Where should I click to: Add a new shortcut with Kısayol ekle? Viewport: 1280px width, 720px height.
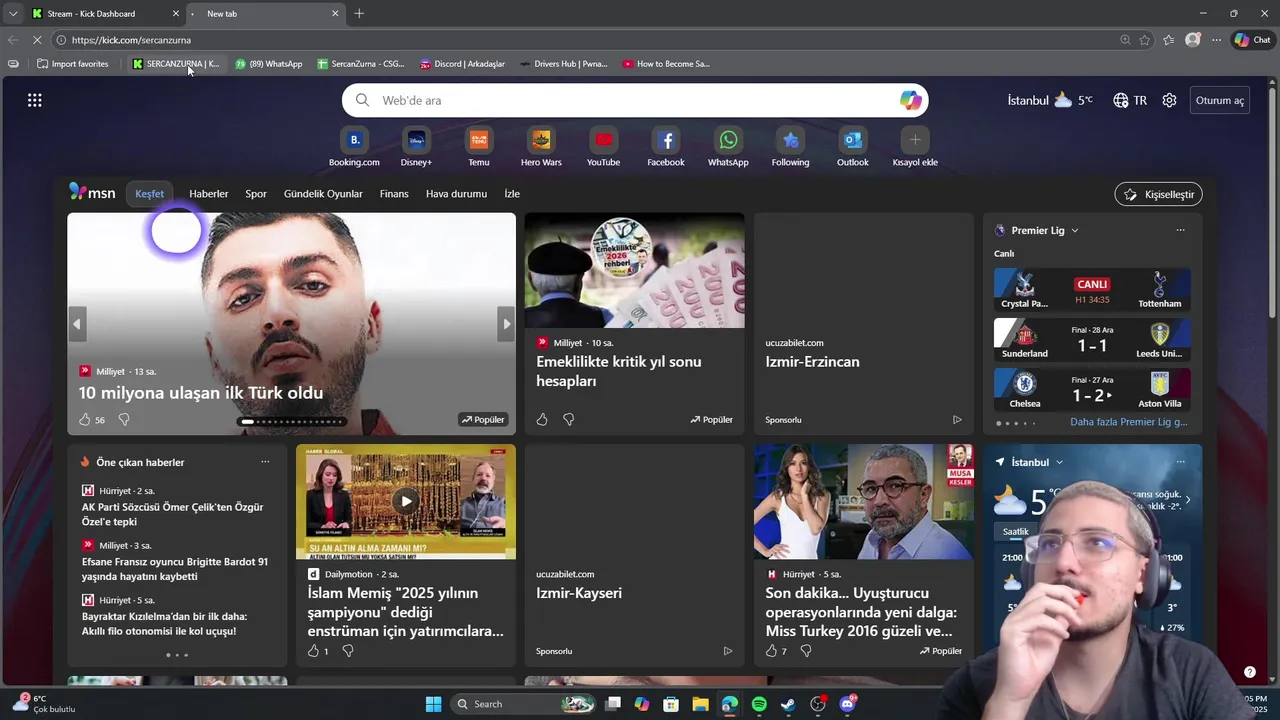coord(915,146)
